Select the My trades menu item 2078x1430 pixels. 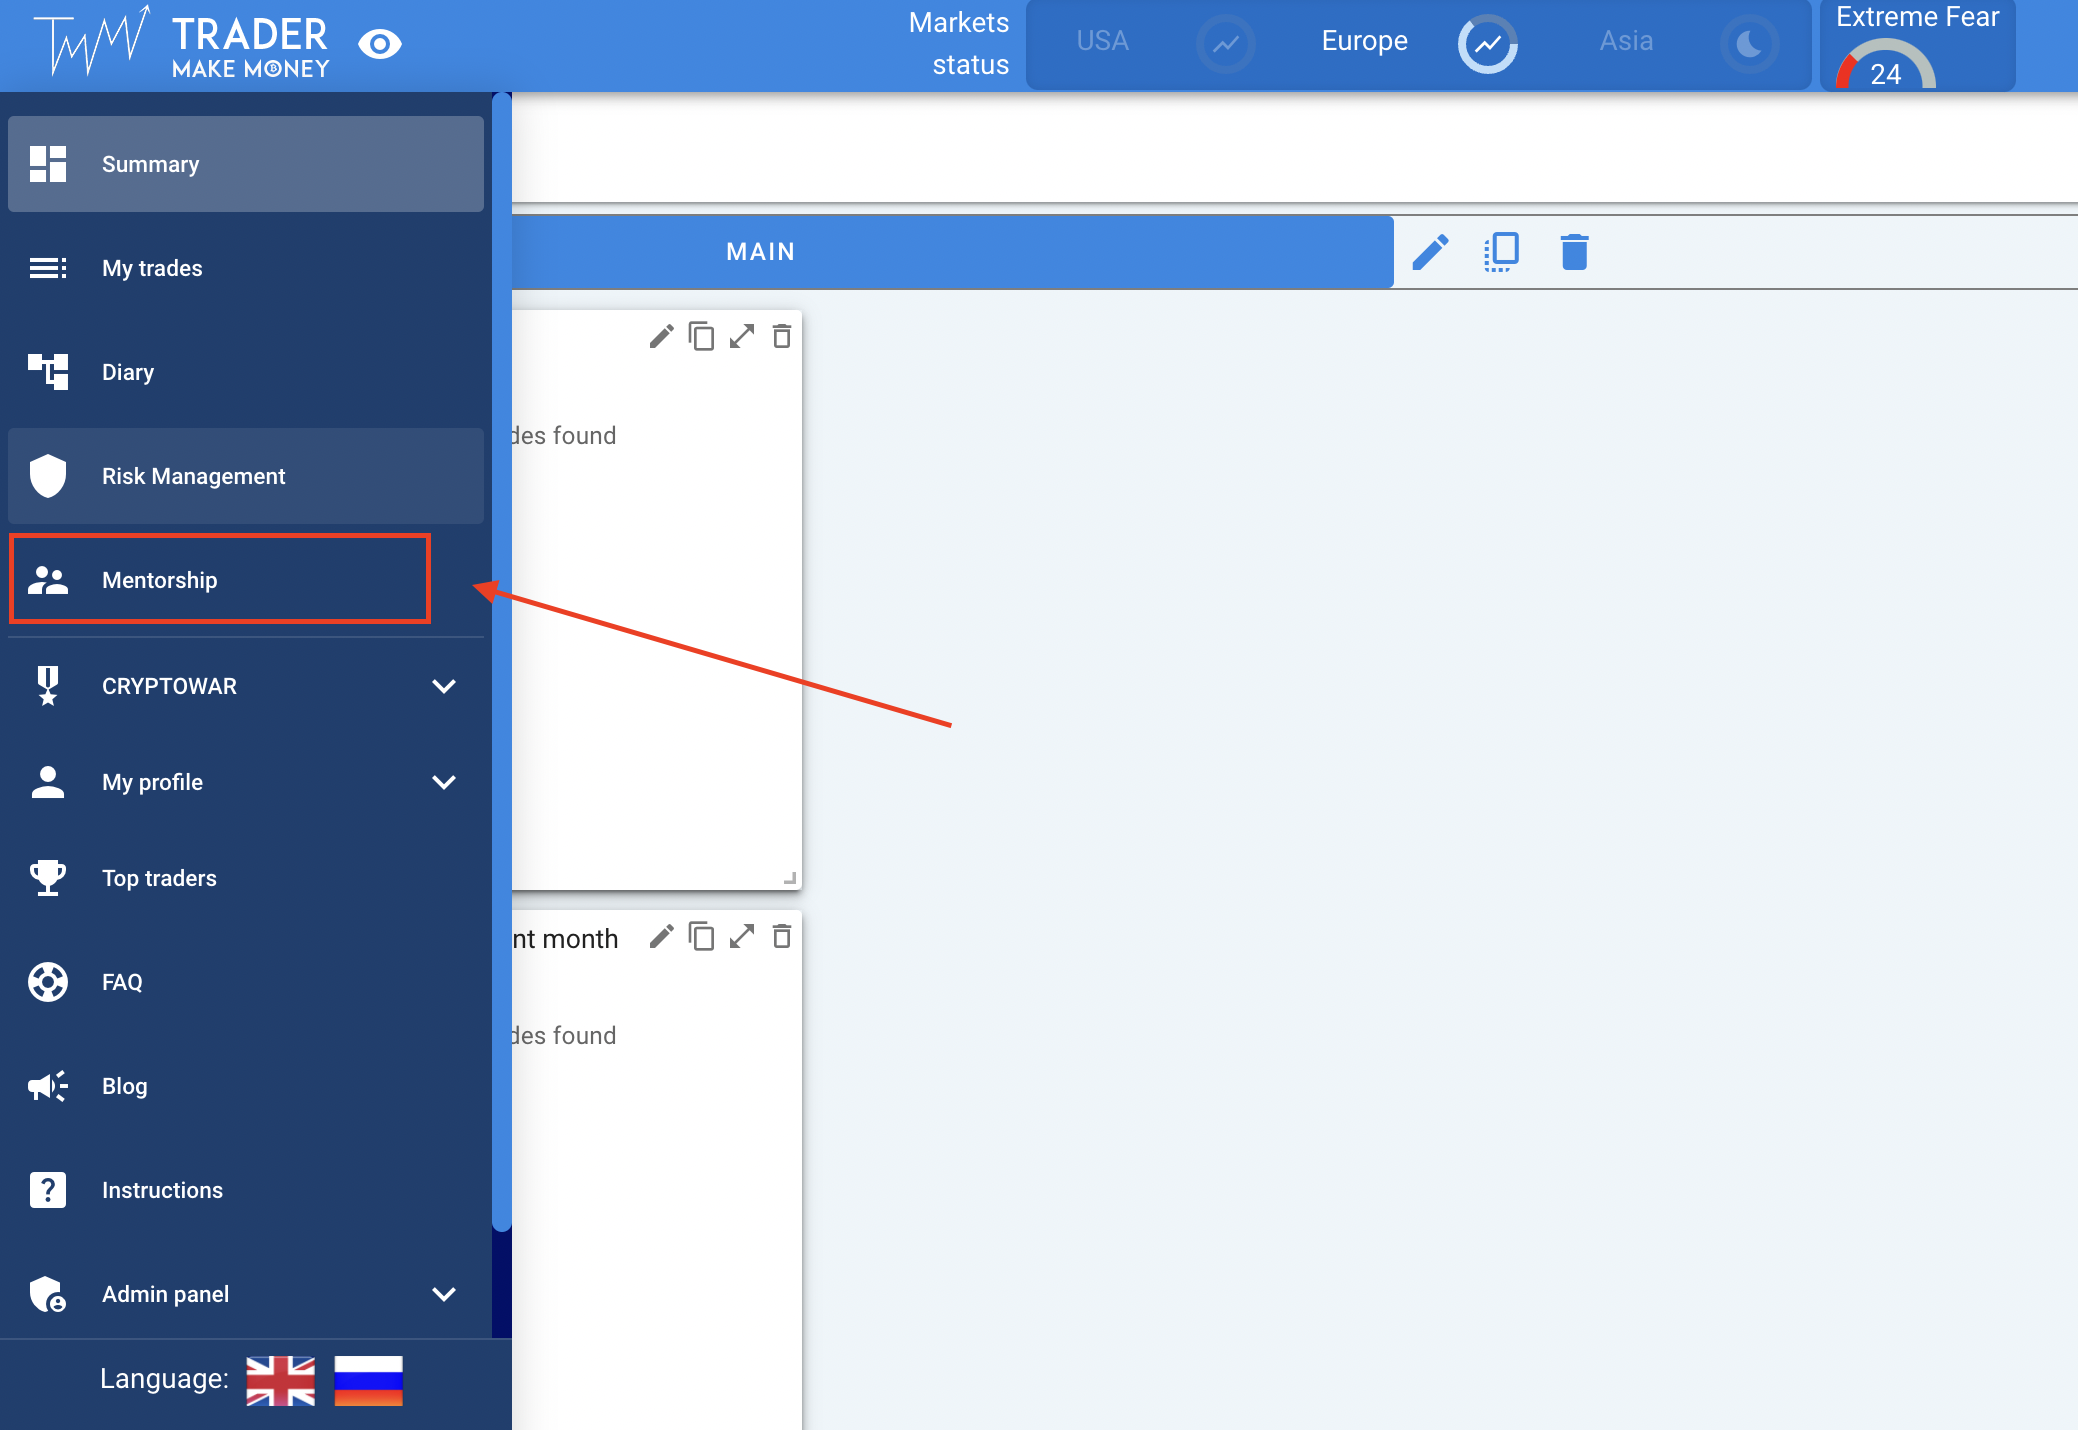pyautogui.click(x=246, y=268)
